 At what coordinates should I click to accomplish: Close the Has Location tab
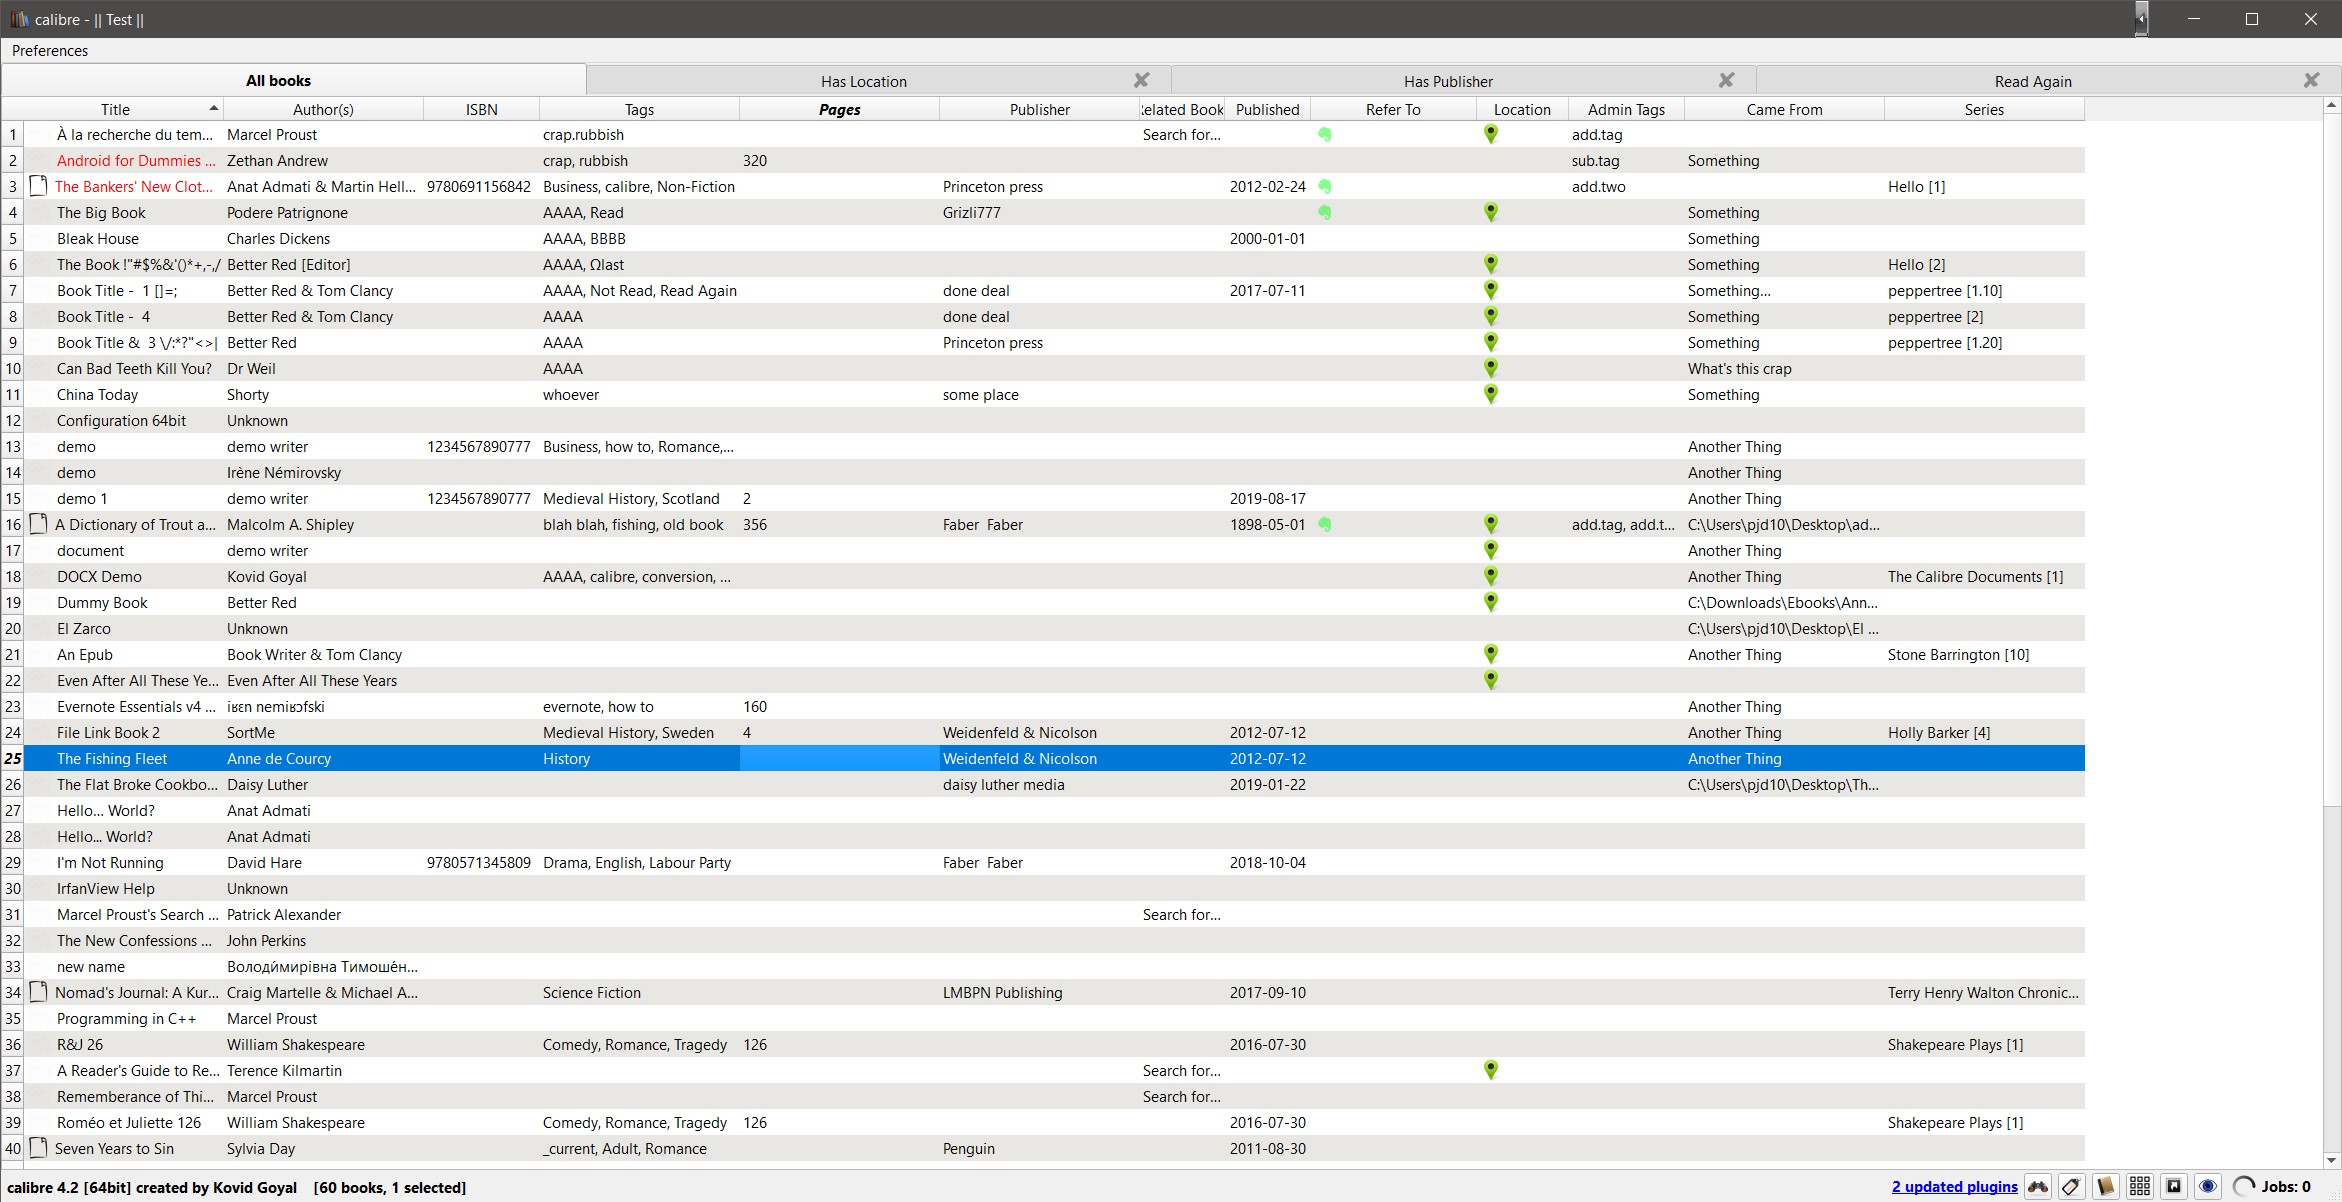point(1141,80)
